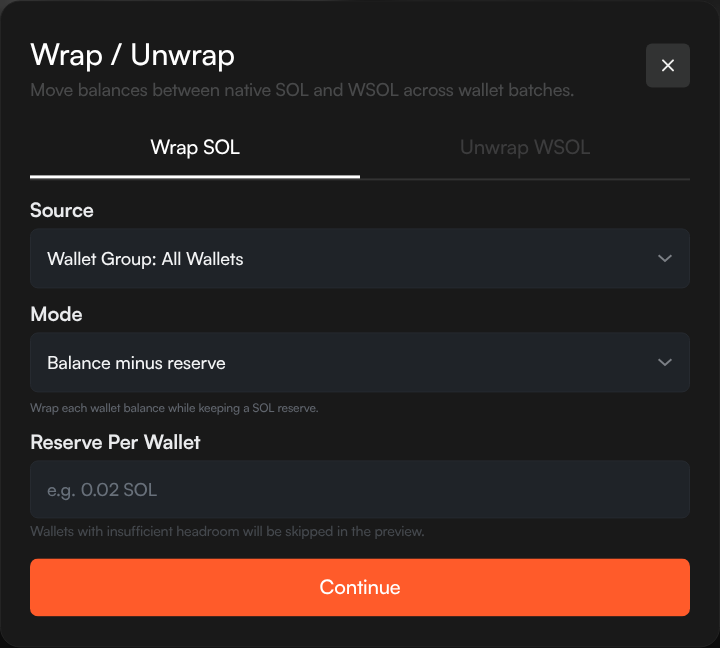The height and width of the screenshot is (648, 720).
Task: Click the 'Move balances between native SOL' subtitle
Action: (x=301, y=91)
